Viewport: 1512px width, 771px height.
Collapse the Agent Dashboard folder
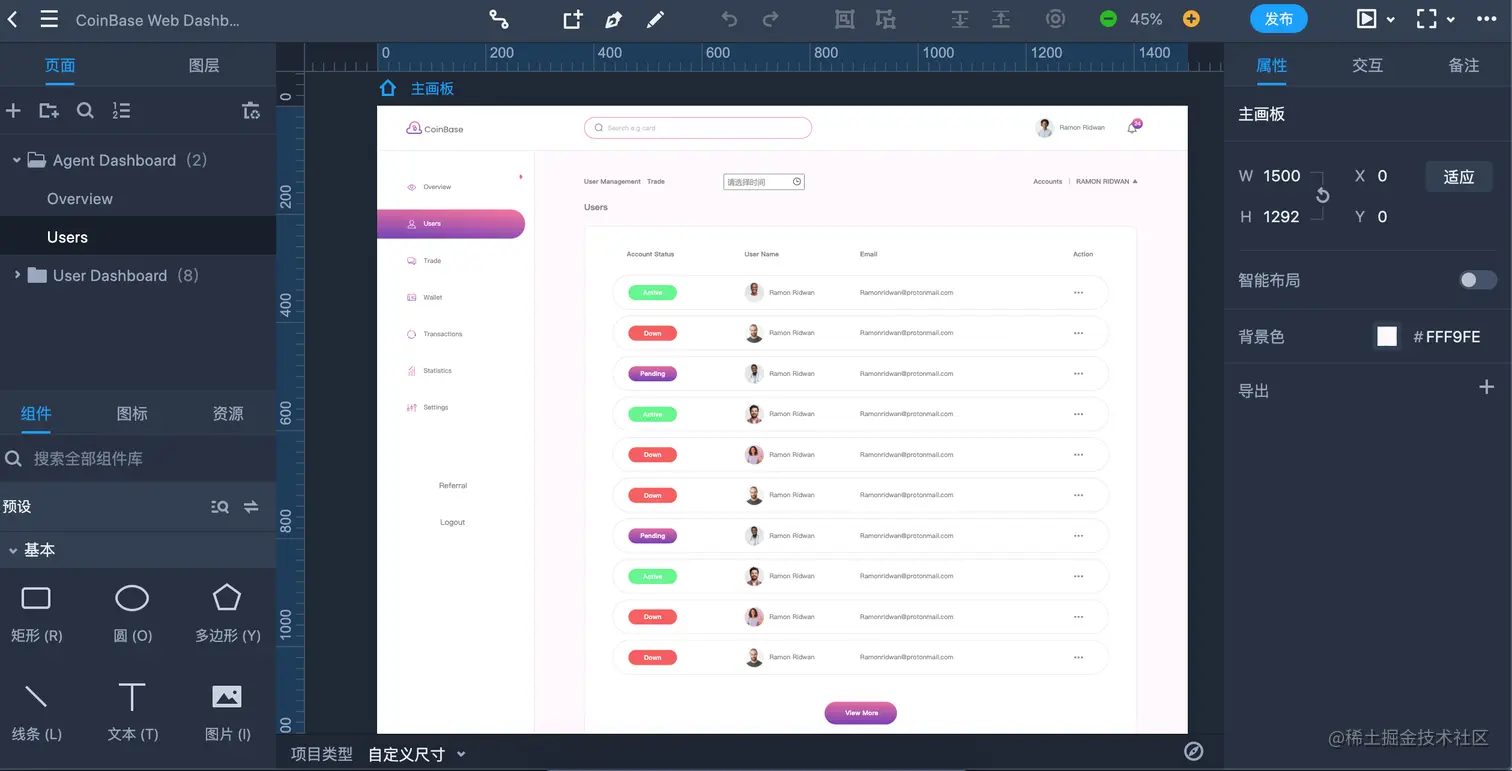16,160
